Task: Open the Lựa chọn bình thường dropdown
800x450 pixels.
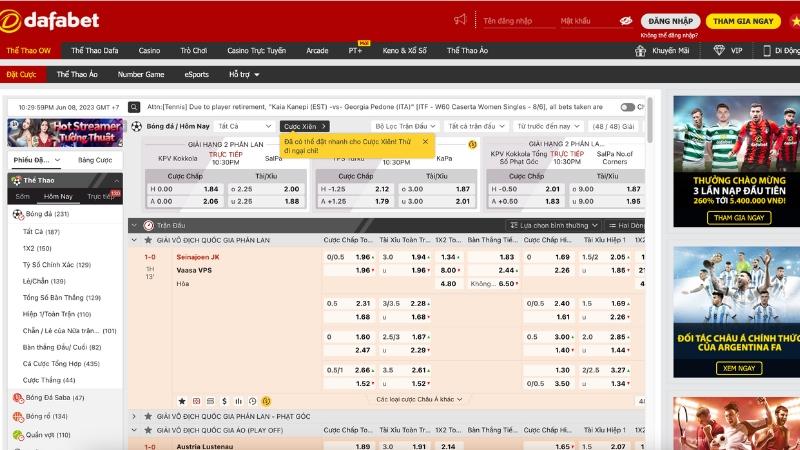Action: click(x=549, y=226)
